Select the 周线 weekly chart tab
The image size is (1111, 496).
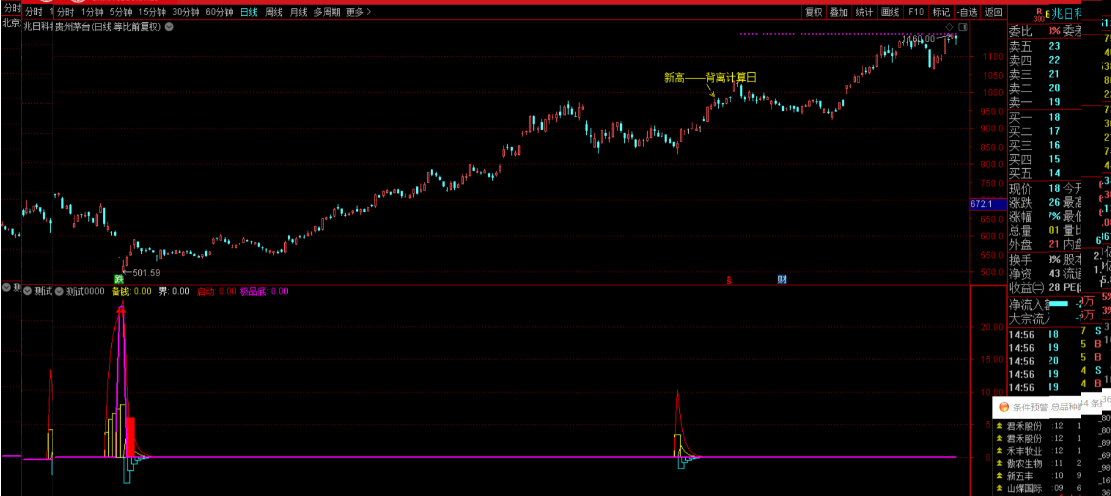(x=273, y=12)
